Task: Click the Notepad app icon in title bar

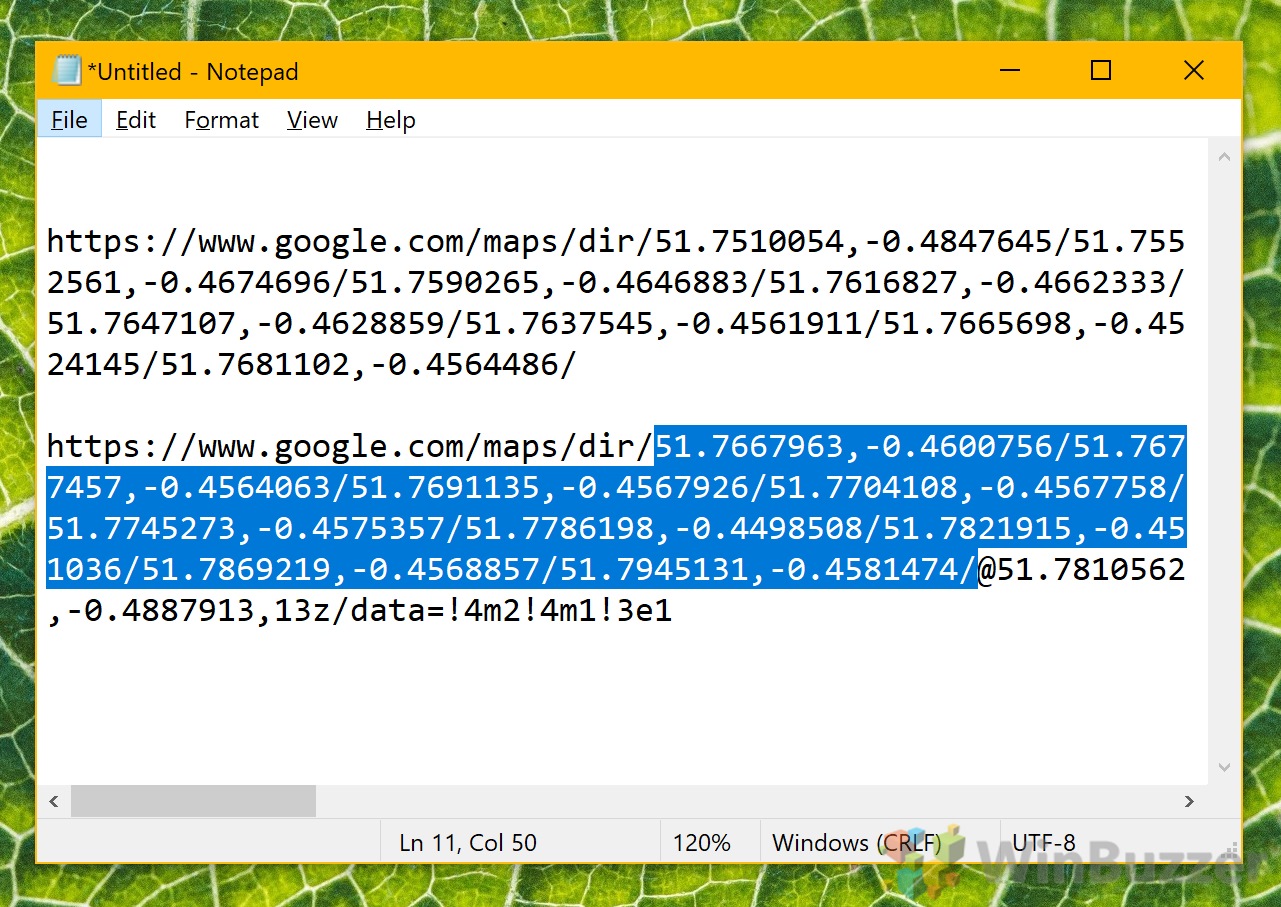Action: click(x=66, y=71)
